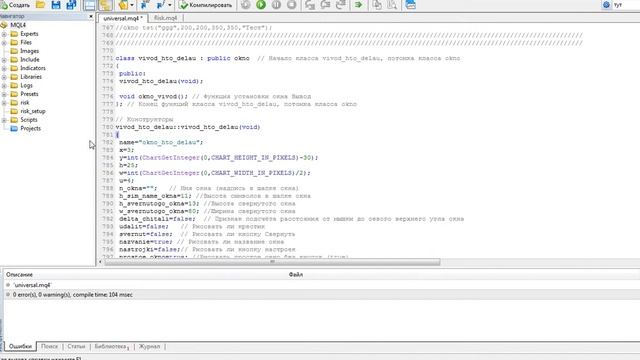Save the file using the single floppy icon
Viewport: 640px width, 360px height.
pyautogui.click(x=56, y=5)
